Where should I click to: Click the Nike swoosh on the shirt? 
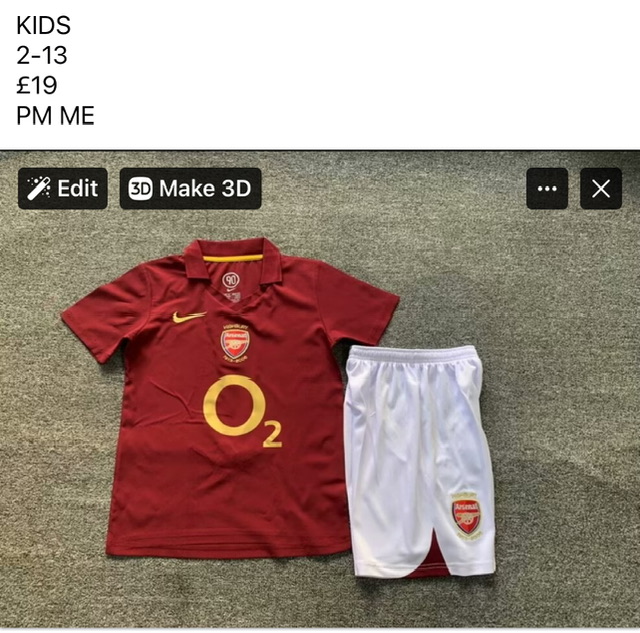[188, 317]
